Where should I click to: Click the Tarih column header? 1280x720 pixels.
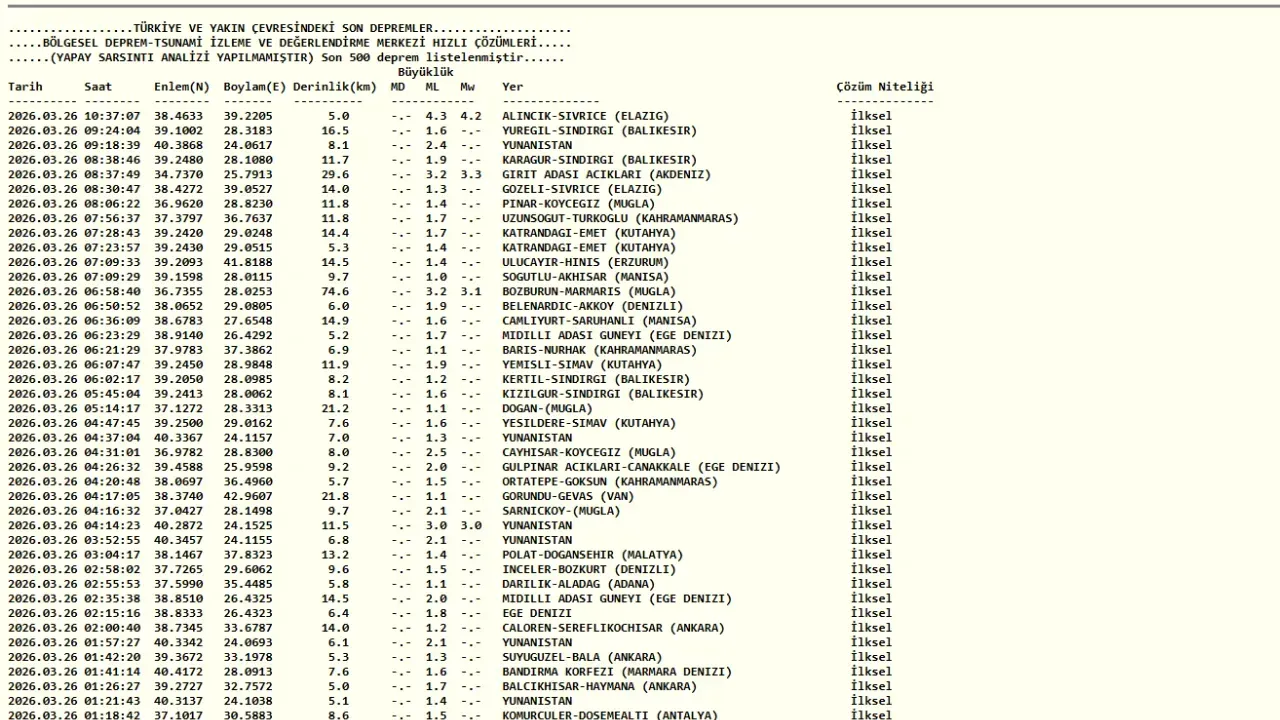click(26, 87)
